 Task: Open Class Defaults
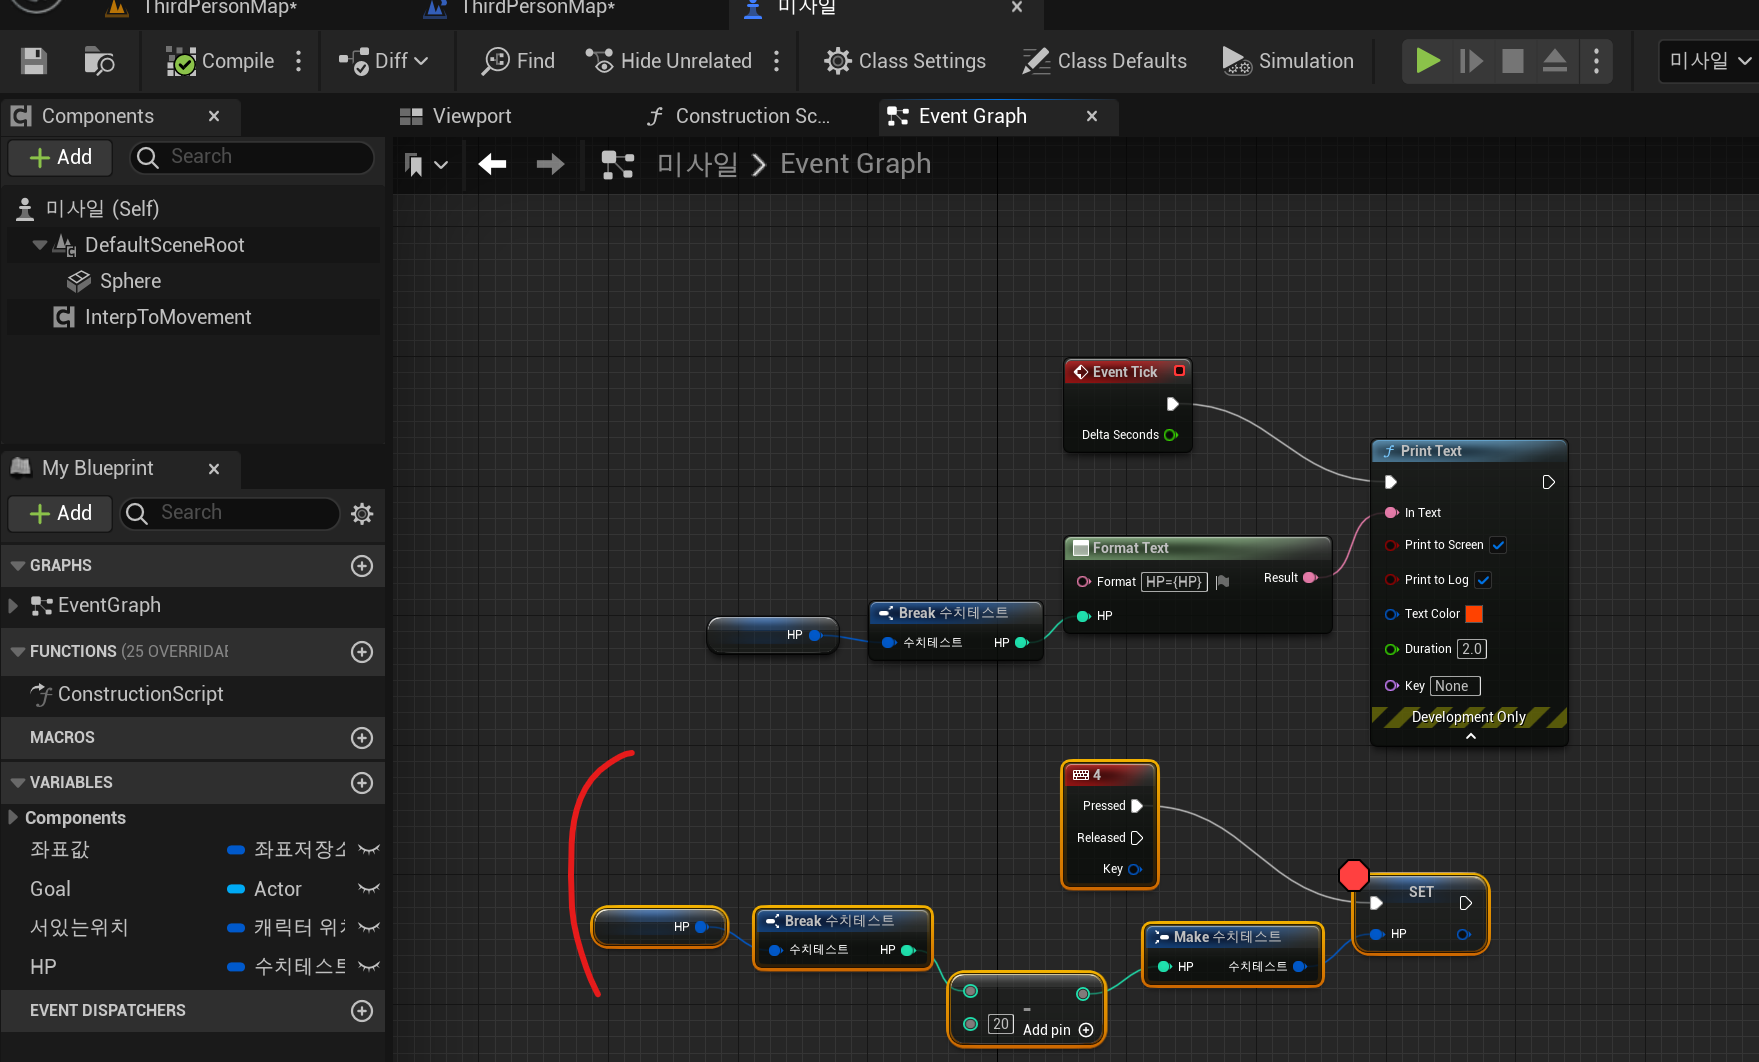pyautogui.click(x=1104, y=61)
